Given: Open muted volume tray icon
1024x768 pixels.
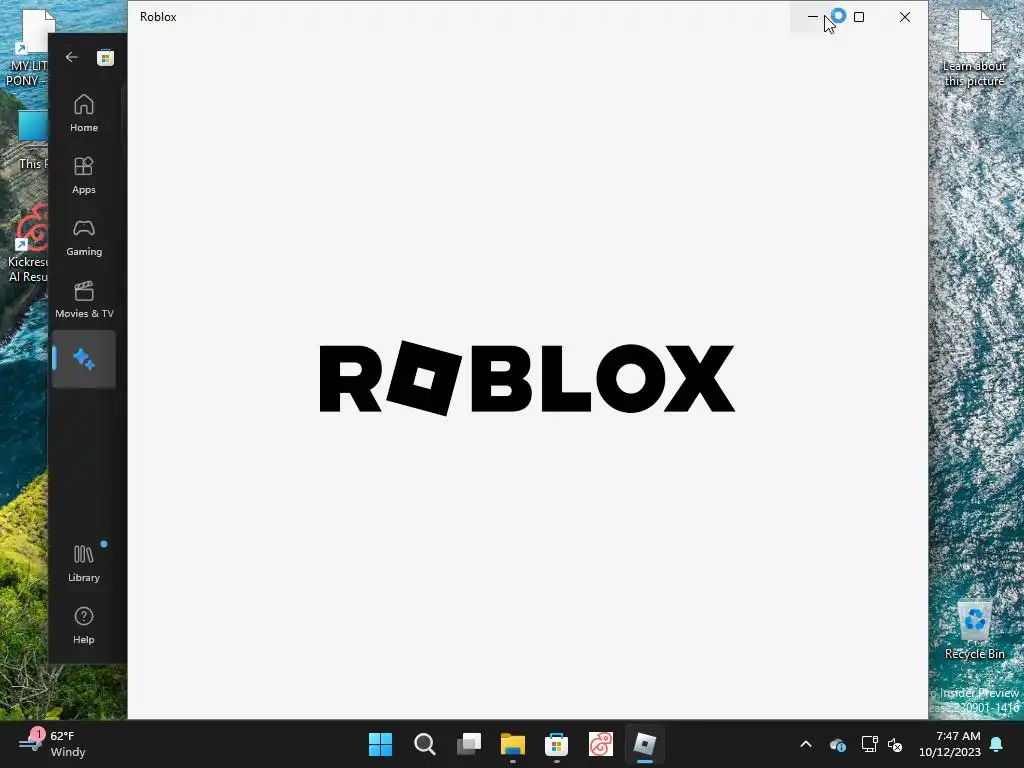Looking at the screenshot, I should tap(895, 744).
